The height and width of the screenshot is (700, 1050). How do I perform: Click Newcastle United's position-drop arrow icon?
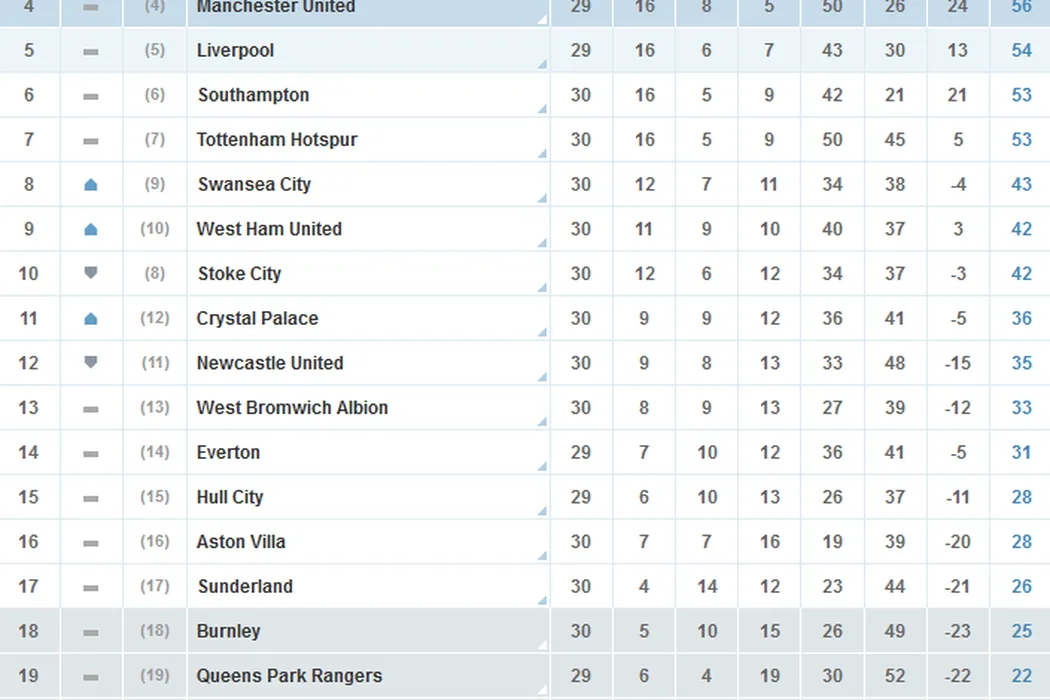click(x=91, y=362)
